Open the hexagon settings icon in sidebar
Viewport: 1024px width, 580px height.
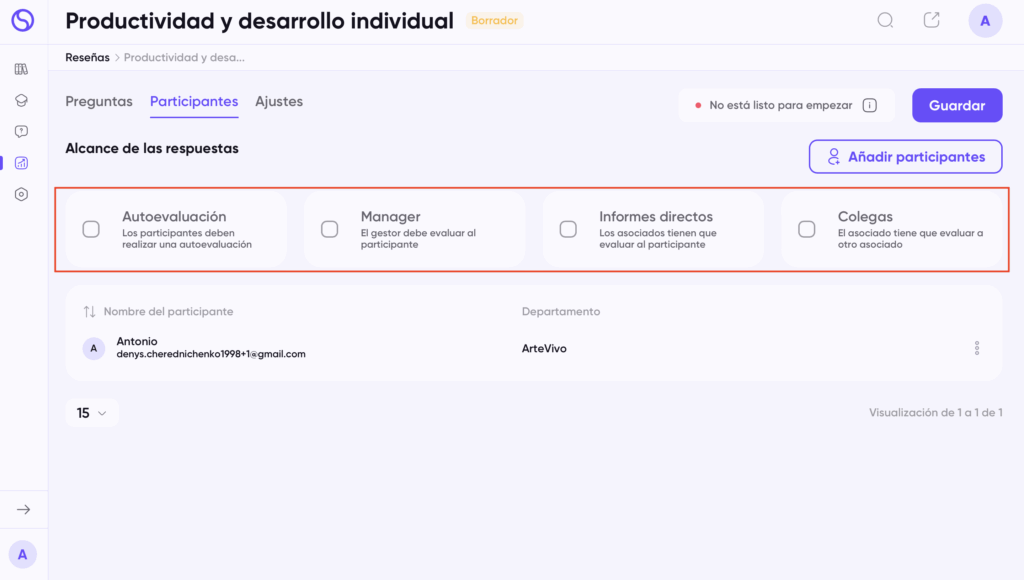pyautogui.click(x=21, y=194)
